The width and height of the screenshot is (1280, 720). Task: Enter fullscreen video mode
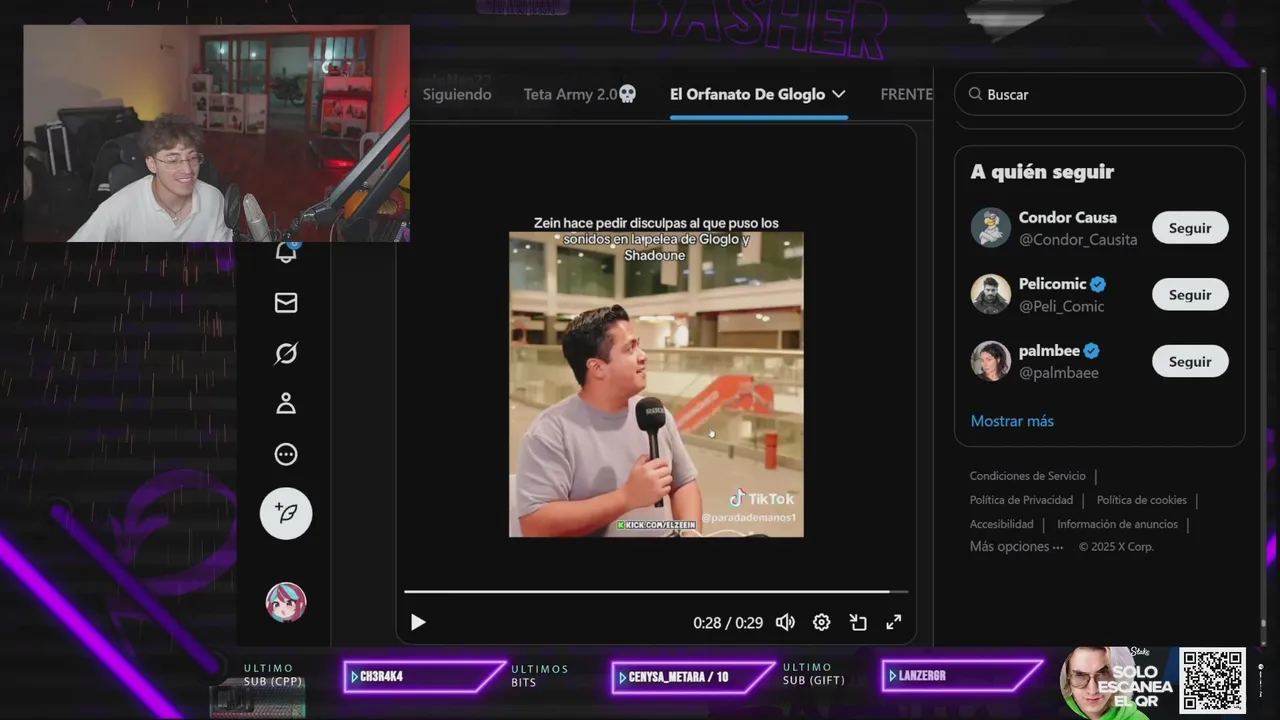(894, 622)
